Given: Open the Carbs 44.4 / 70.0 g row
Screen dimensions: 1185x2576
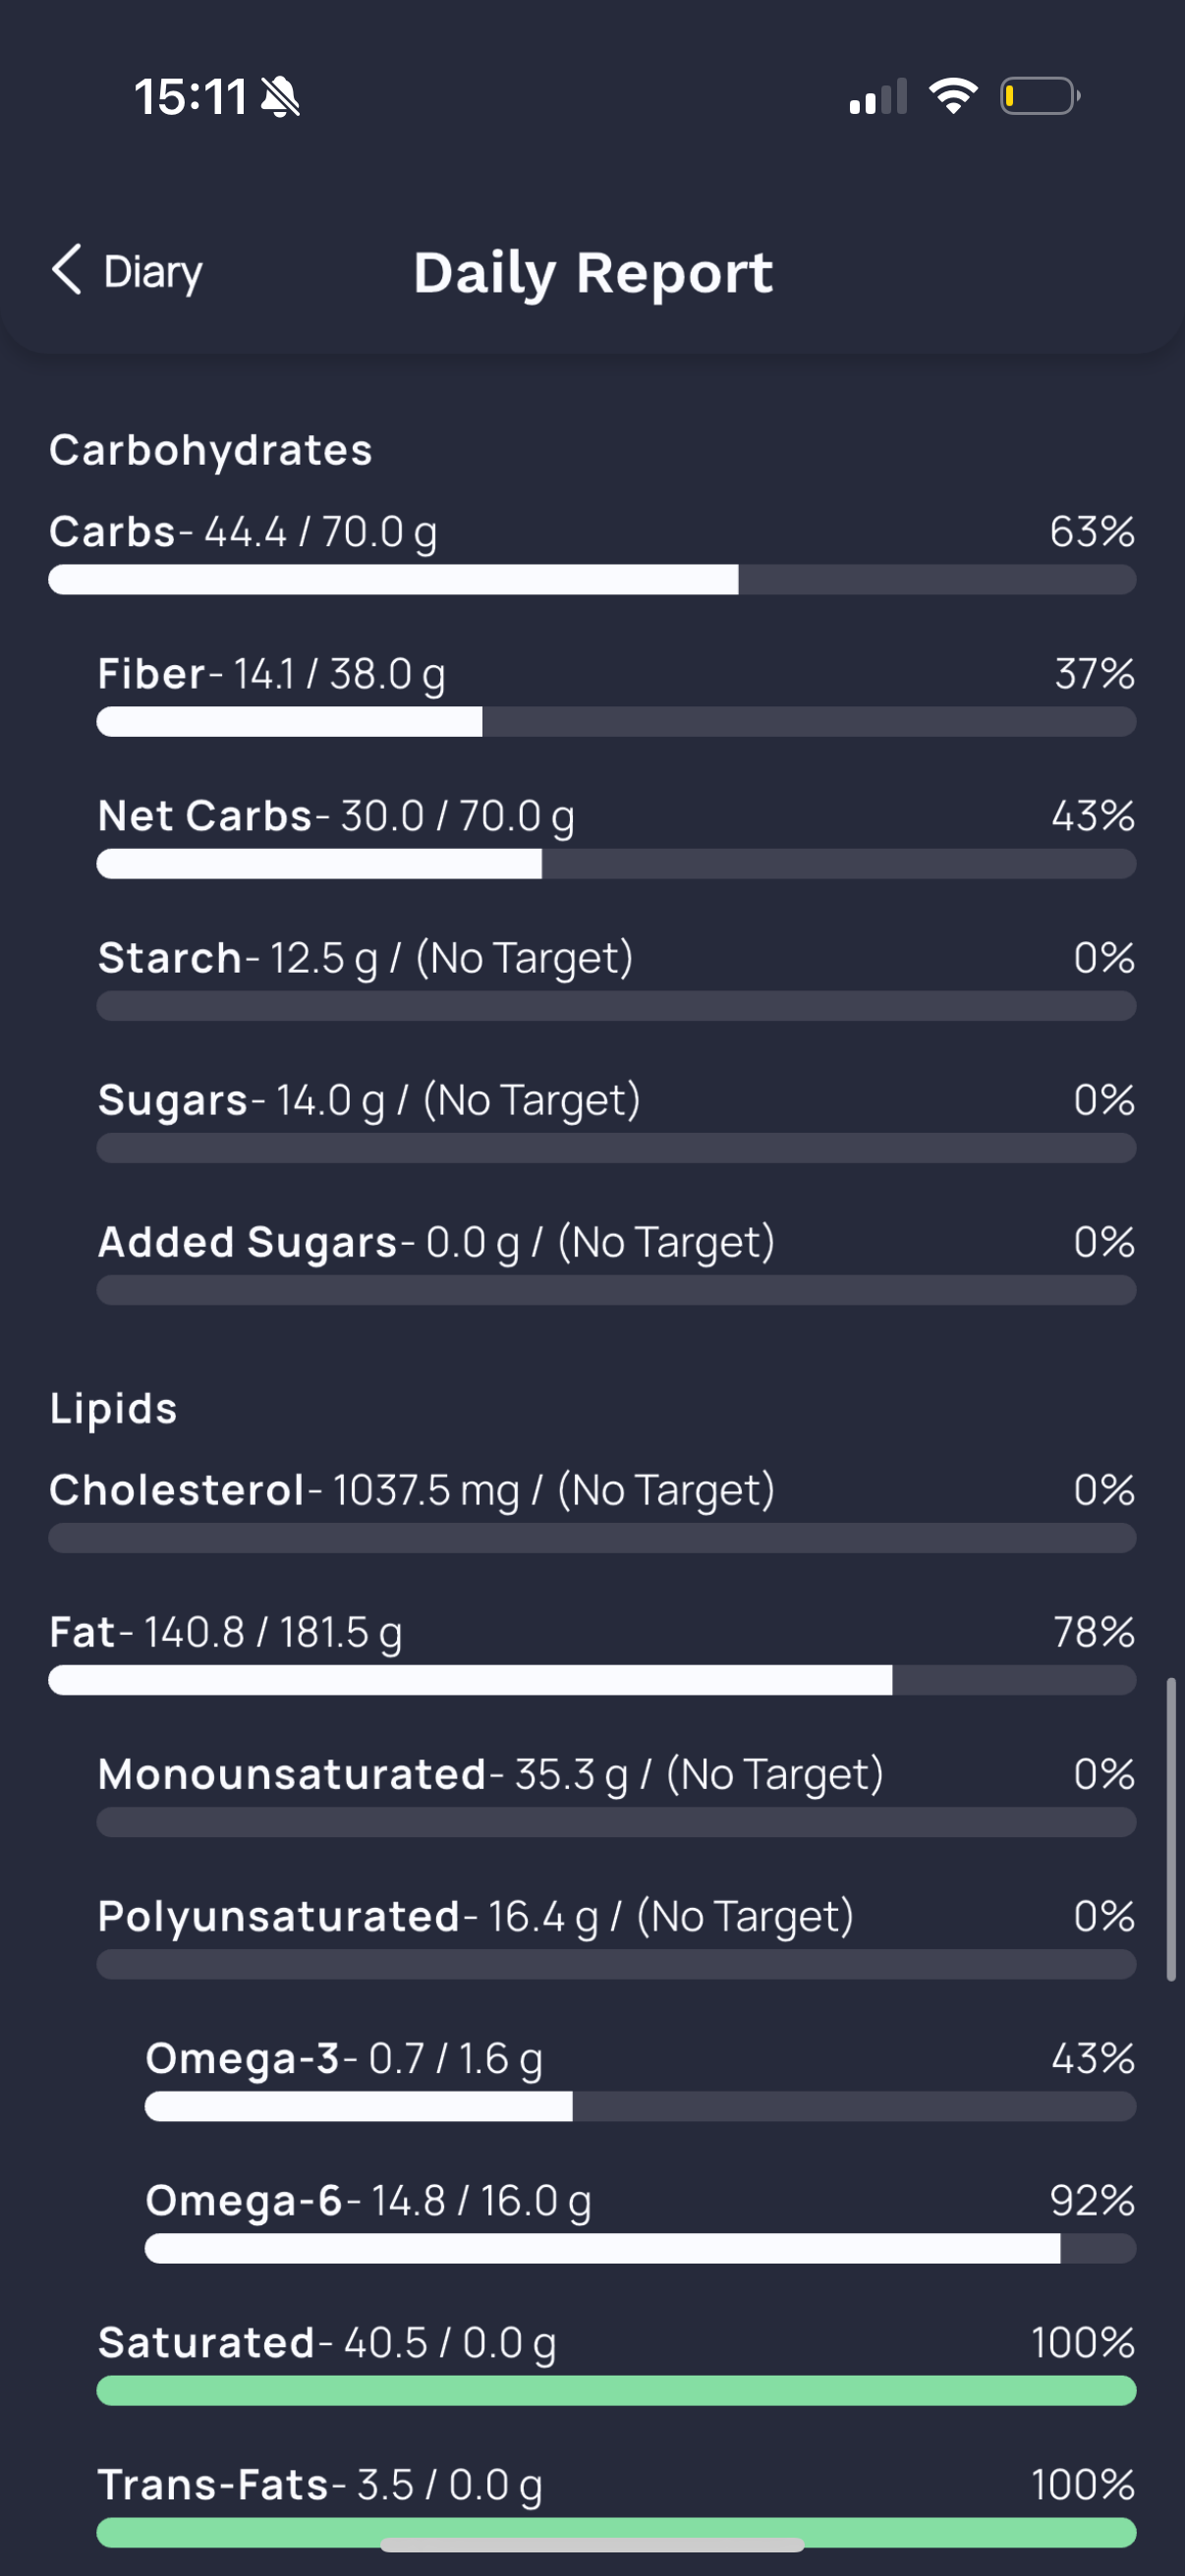Looking at the screenshot, I should click(592, 552).
